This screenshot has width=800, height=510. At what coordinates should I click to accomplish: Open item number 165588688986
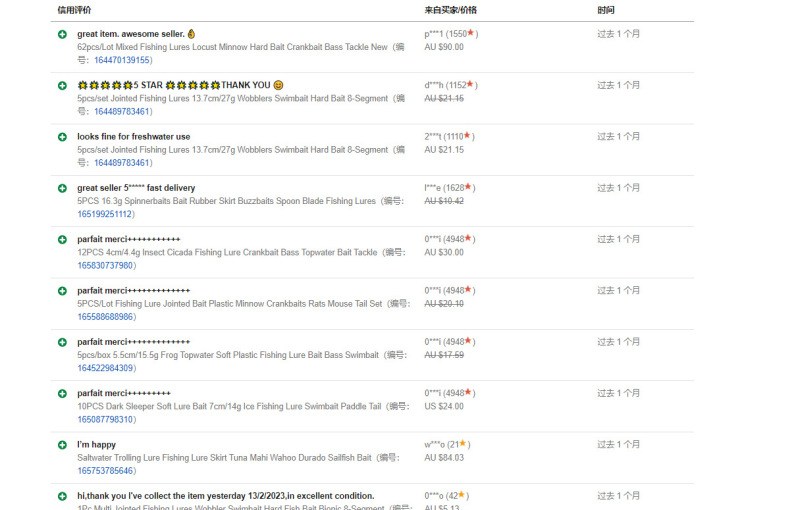point(105,317)
